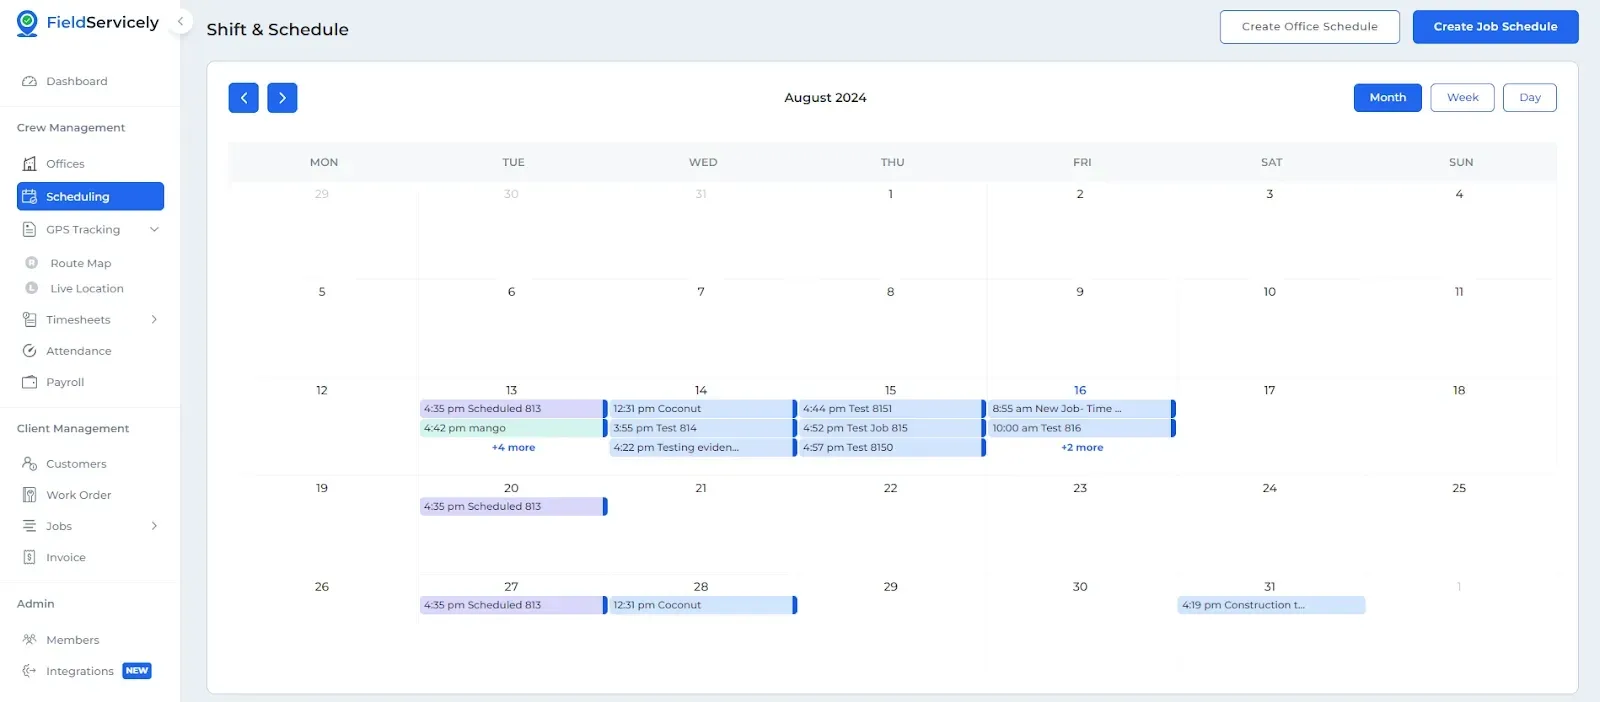The image size is (1600, 702).
Task: Collapse the GPS Tracking submenu arrow
Action: 154,230
